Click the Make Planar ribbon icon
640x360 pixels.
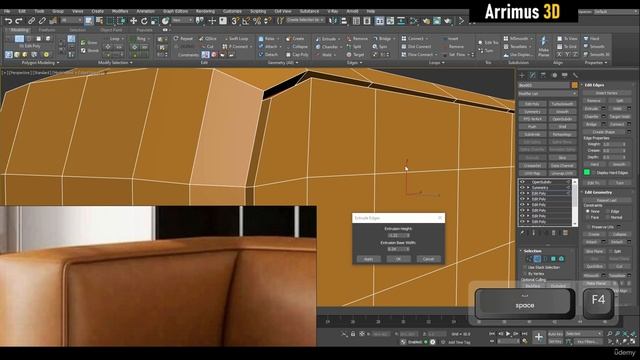543,46
